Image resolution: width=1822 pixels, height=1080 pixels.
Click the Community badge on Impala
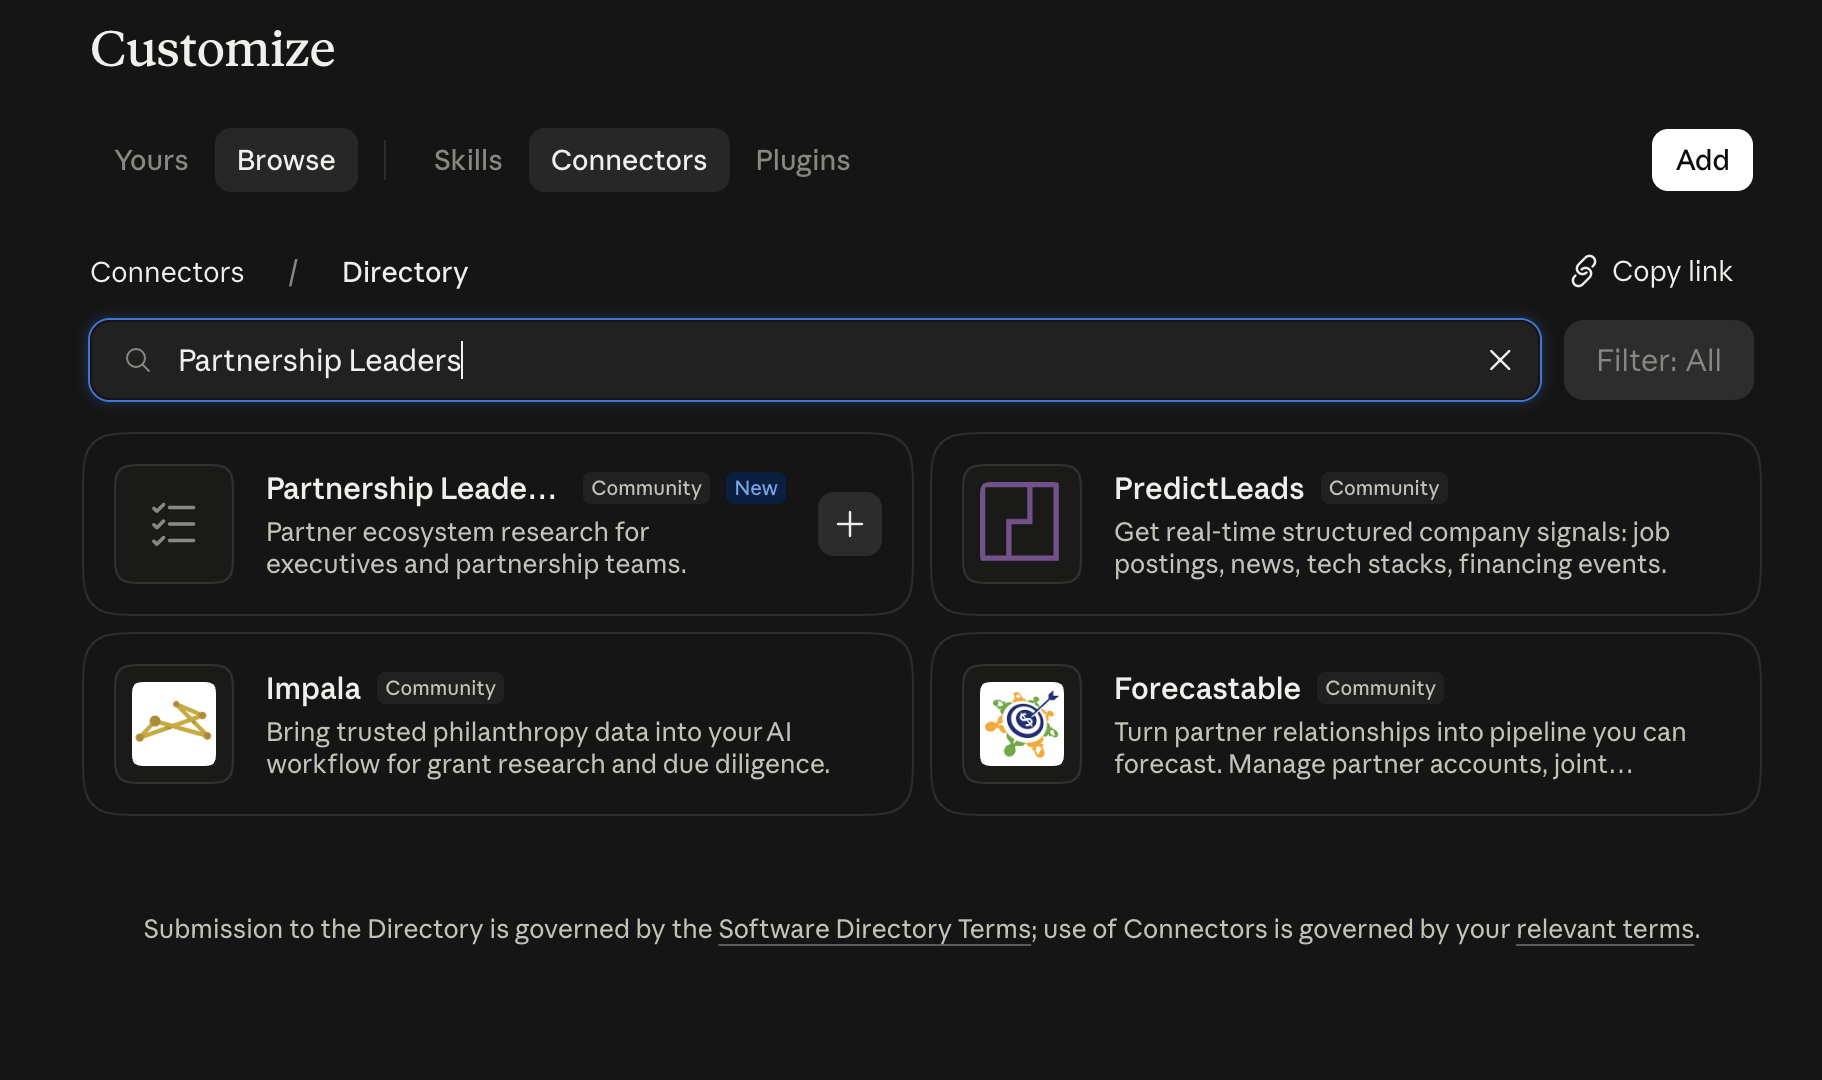440,688
